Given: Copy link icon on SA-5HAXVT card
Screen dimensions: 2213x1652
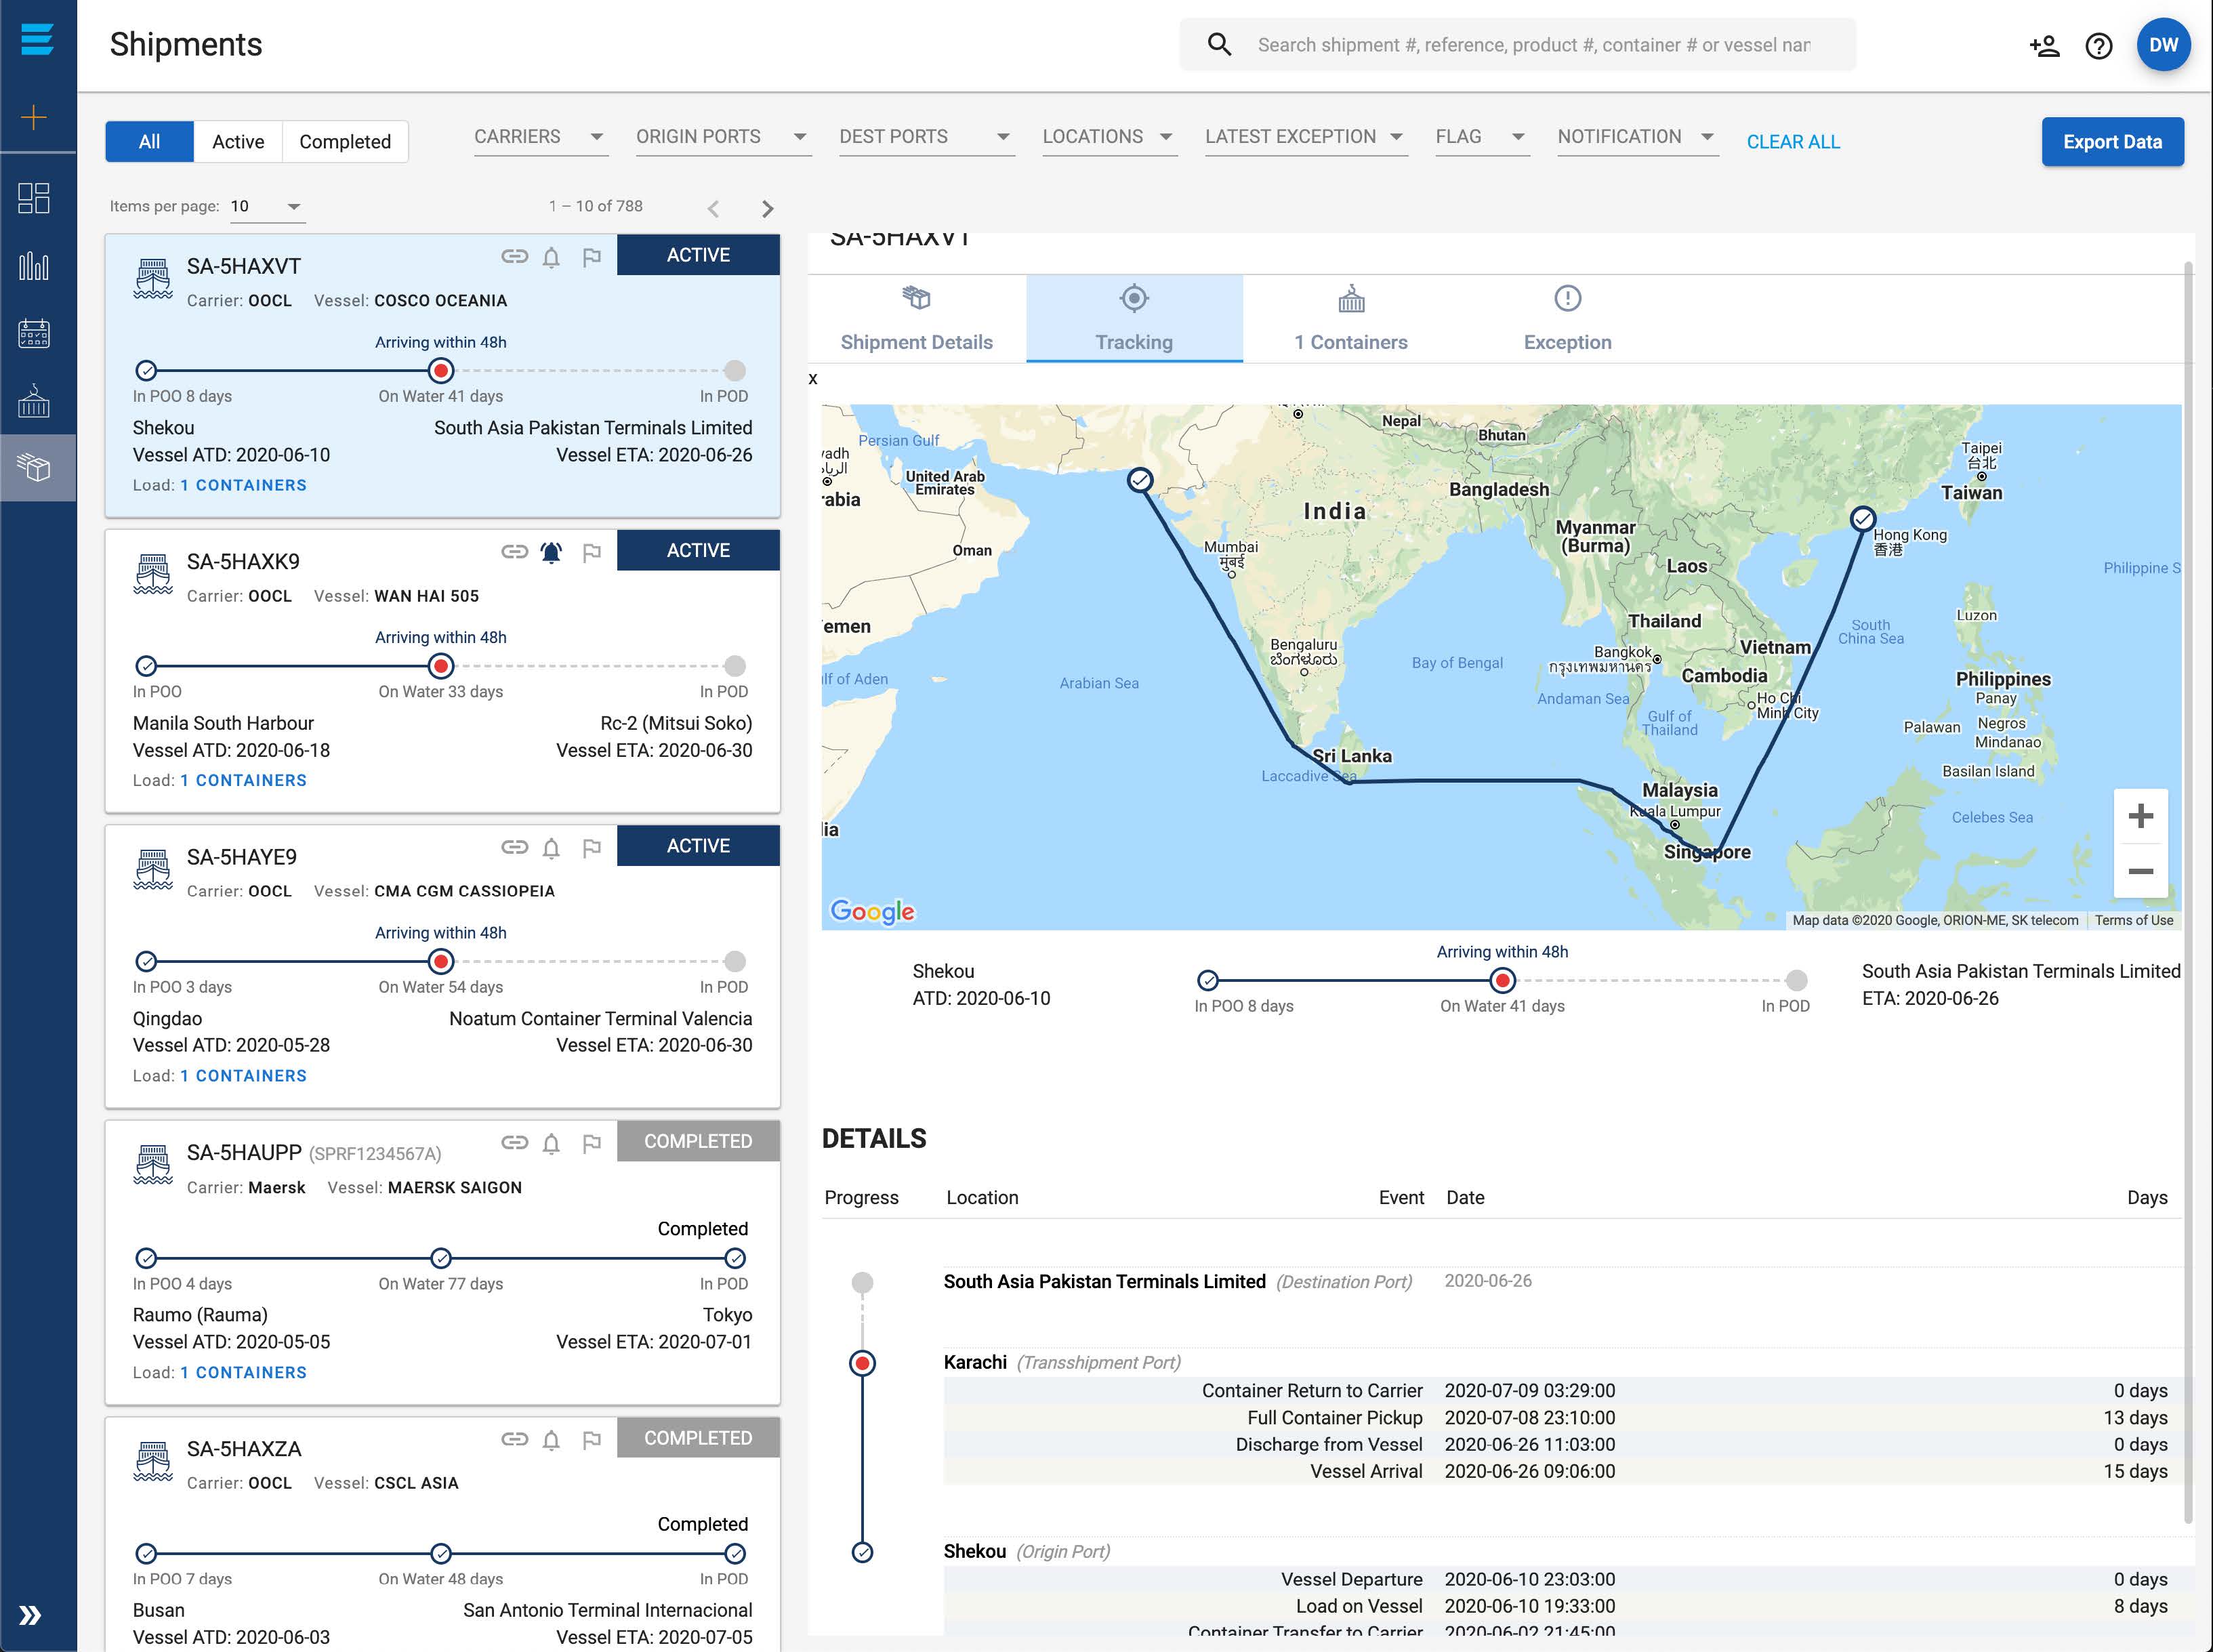Looking at the screenshot, I should (x=514, y=256).
